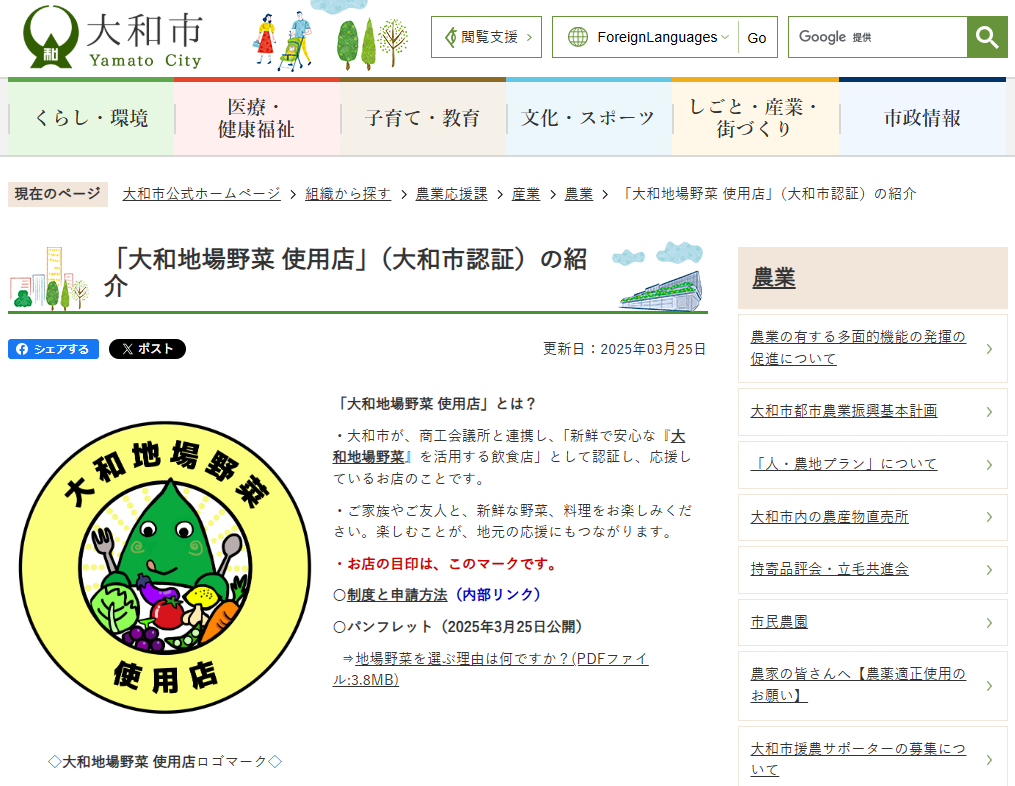Click the ◇大和地場野菜 使用店ロゴマーク◇ caption

coord(165,761)
